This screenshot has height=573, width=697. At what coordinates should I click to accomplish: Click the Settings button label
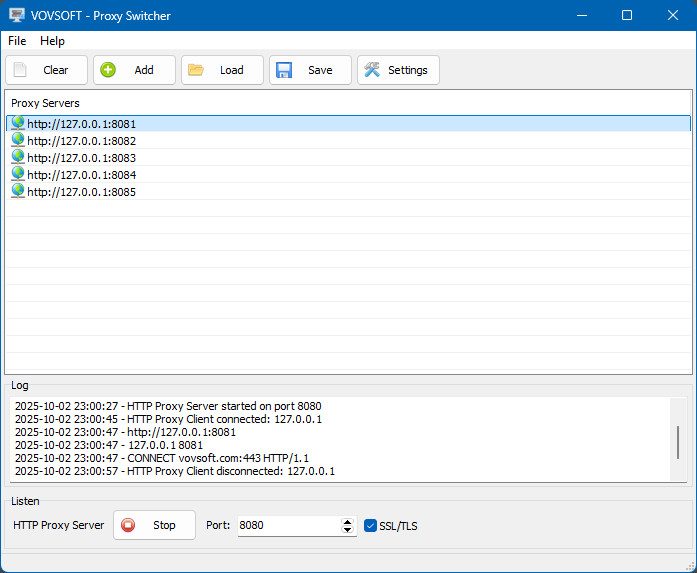(x=408, y=70)
